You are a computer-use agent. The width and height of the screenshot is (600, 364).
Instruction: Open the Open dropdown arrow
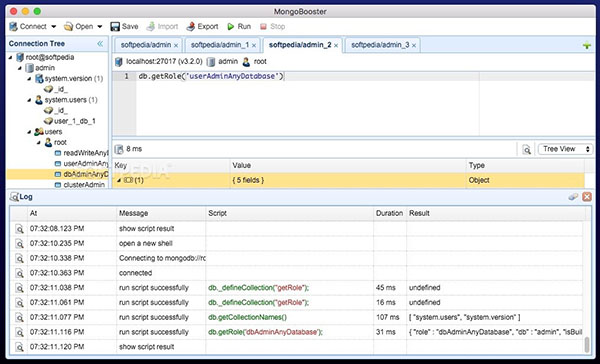[x=100, y=26]
